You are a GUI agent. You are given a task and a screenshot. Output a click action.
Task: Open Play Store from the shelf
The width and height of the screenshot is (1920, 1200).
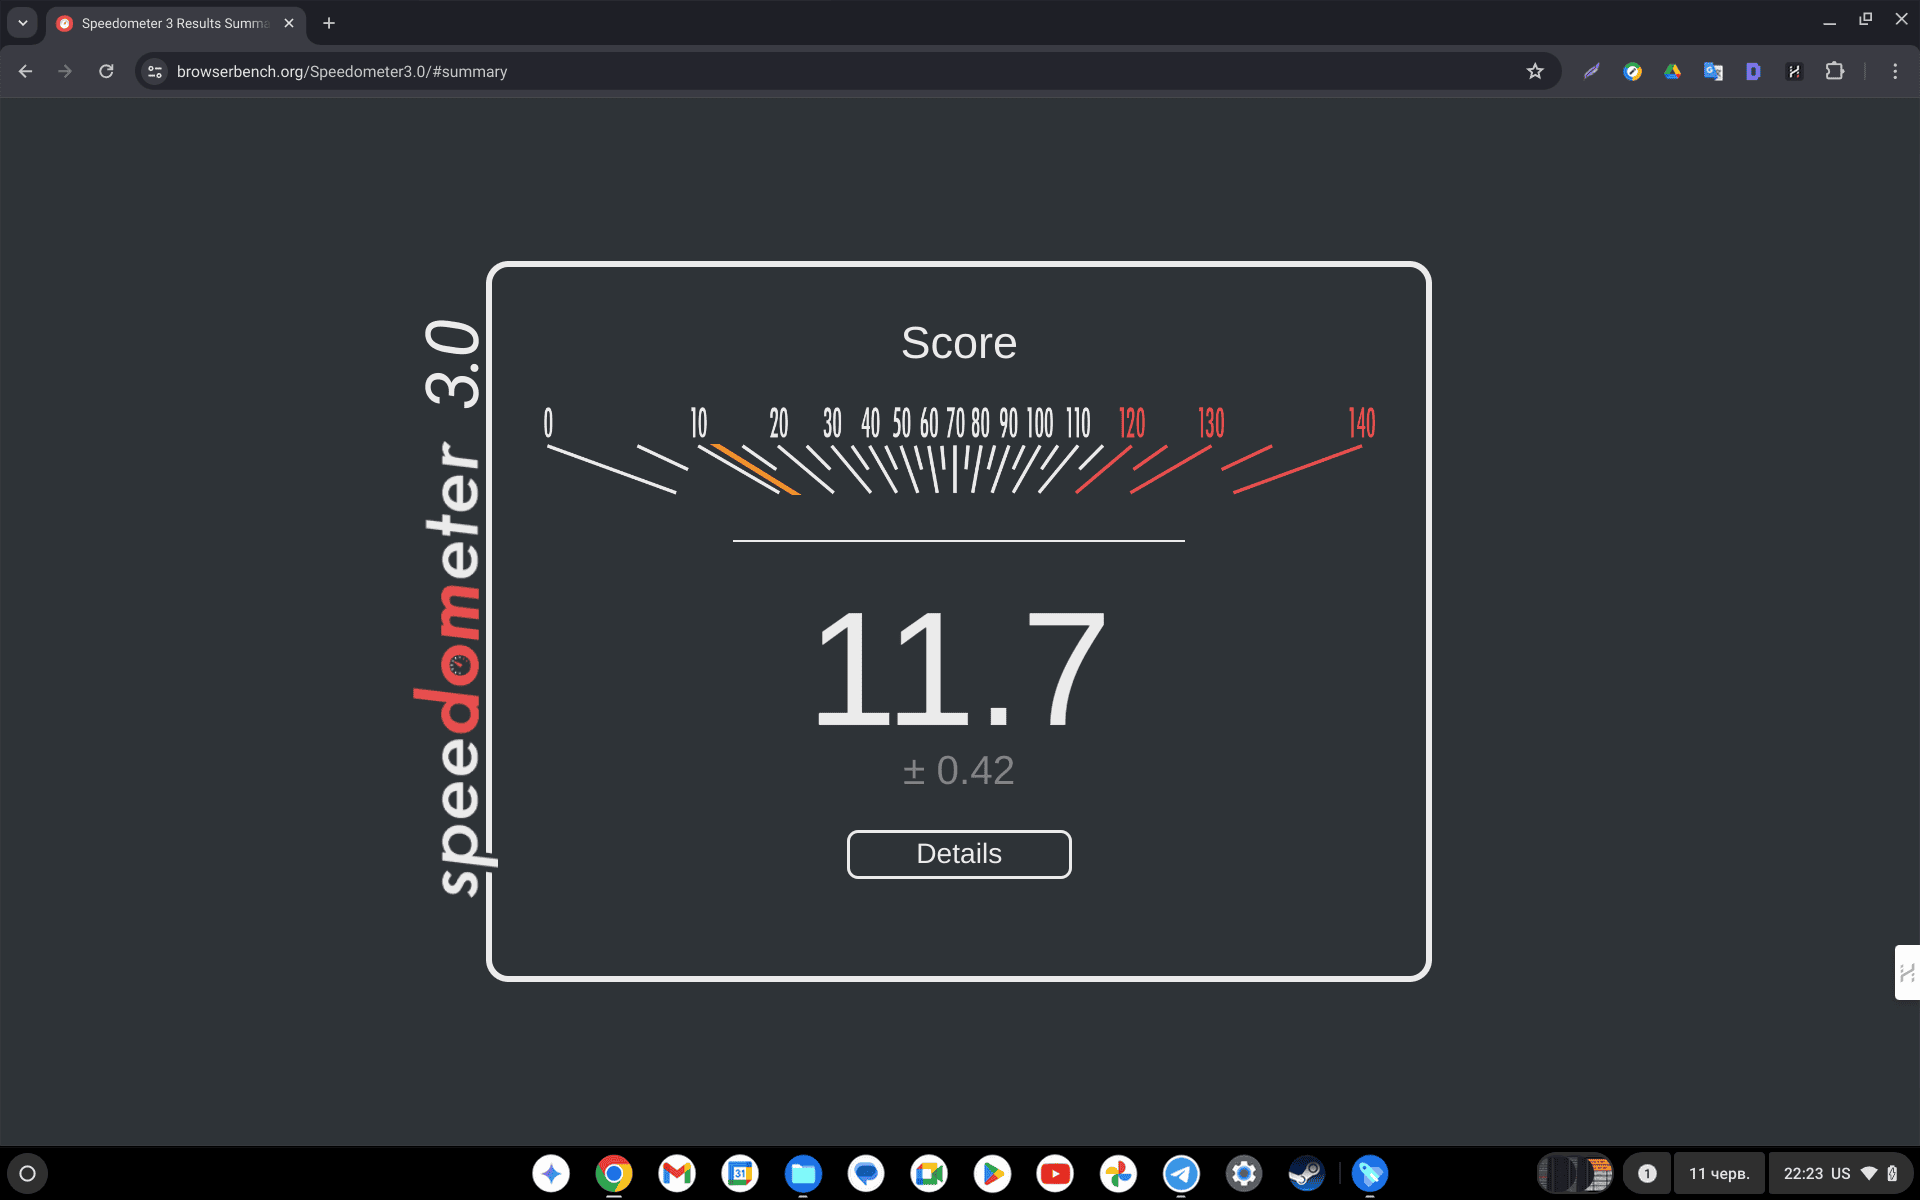[992, 1173]
